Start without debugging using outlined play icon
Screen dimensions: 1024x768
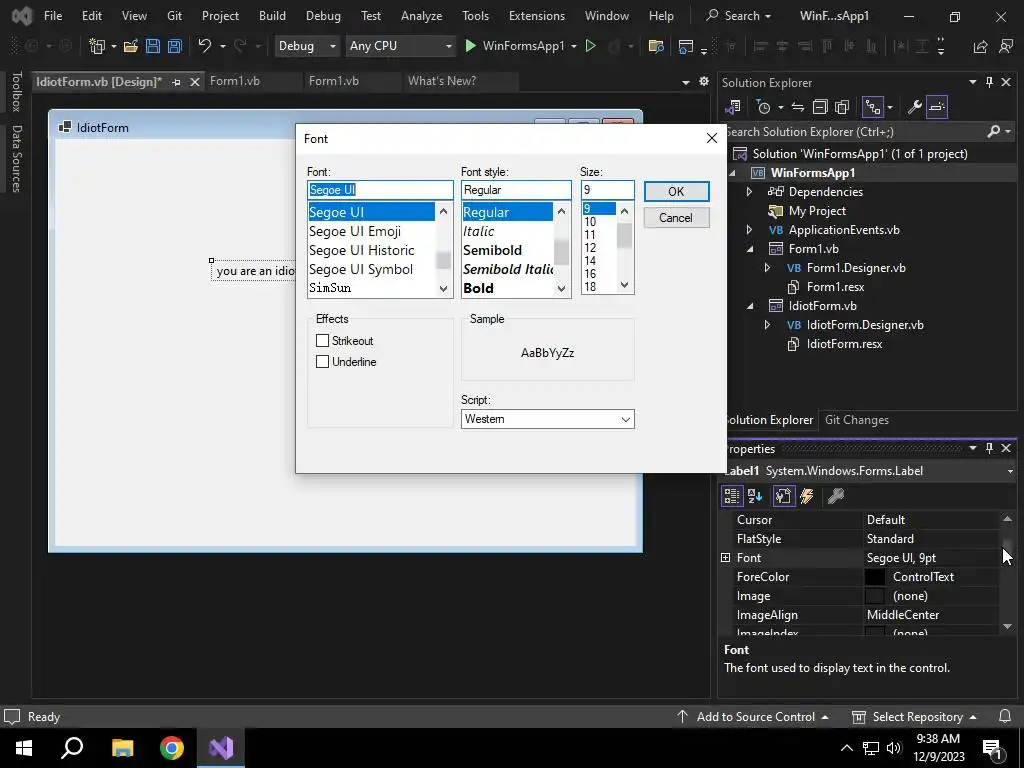point(590,46)
